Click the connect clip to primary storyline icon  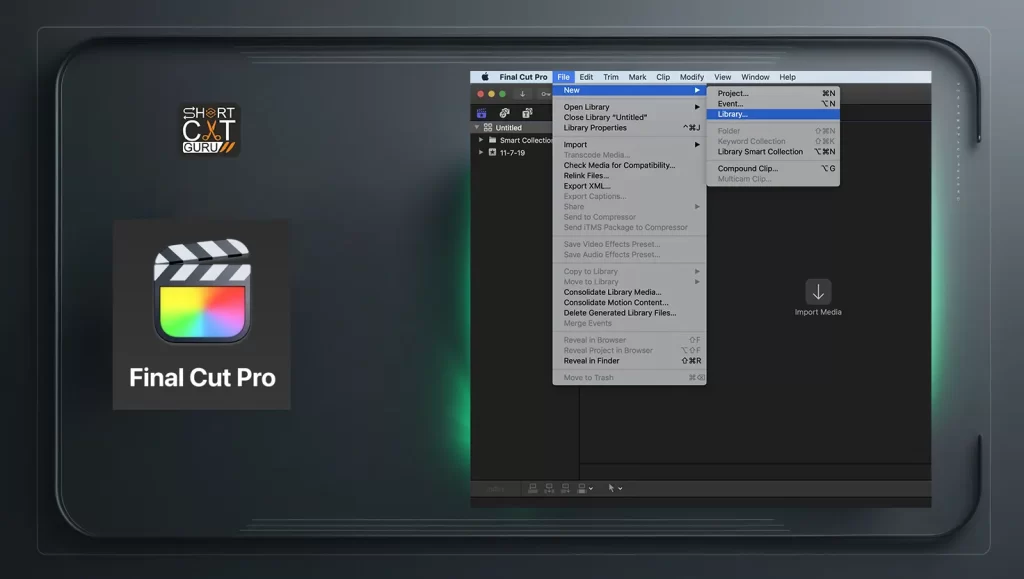pyautogui.click(x=533, y=488)
